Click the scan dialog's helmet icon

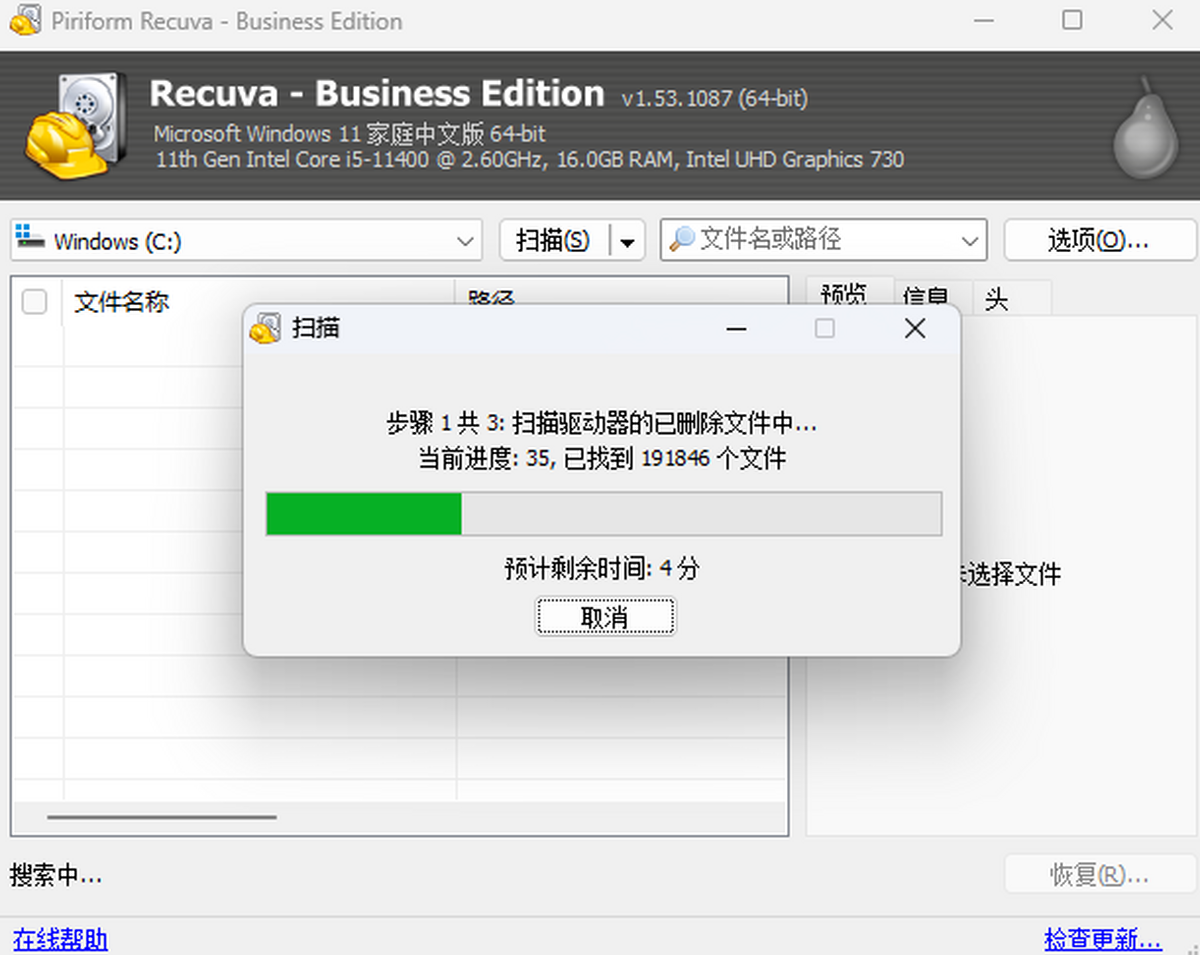pyautogui.click(x=265, y=328)
